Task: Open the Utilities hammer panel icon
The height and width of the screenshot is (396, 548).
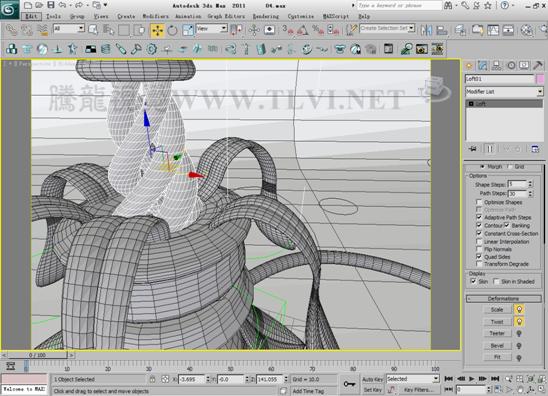Action: point(538,65)
